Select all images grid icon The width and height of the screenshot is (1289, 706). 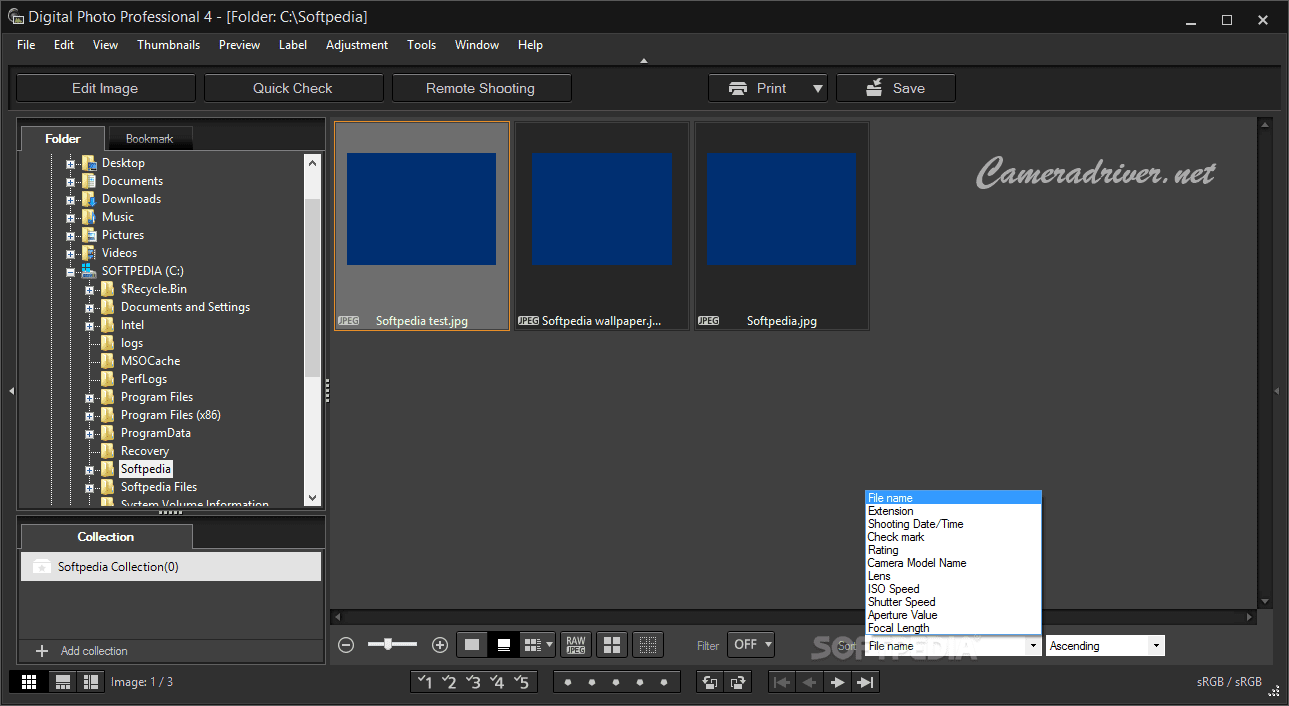click(612, 645)
